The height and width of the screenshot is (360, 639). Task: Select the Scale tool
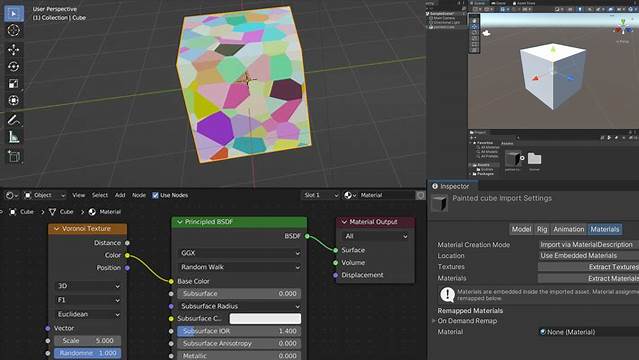click(x=14, y=84)
